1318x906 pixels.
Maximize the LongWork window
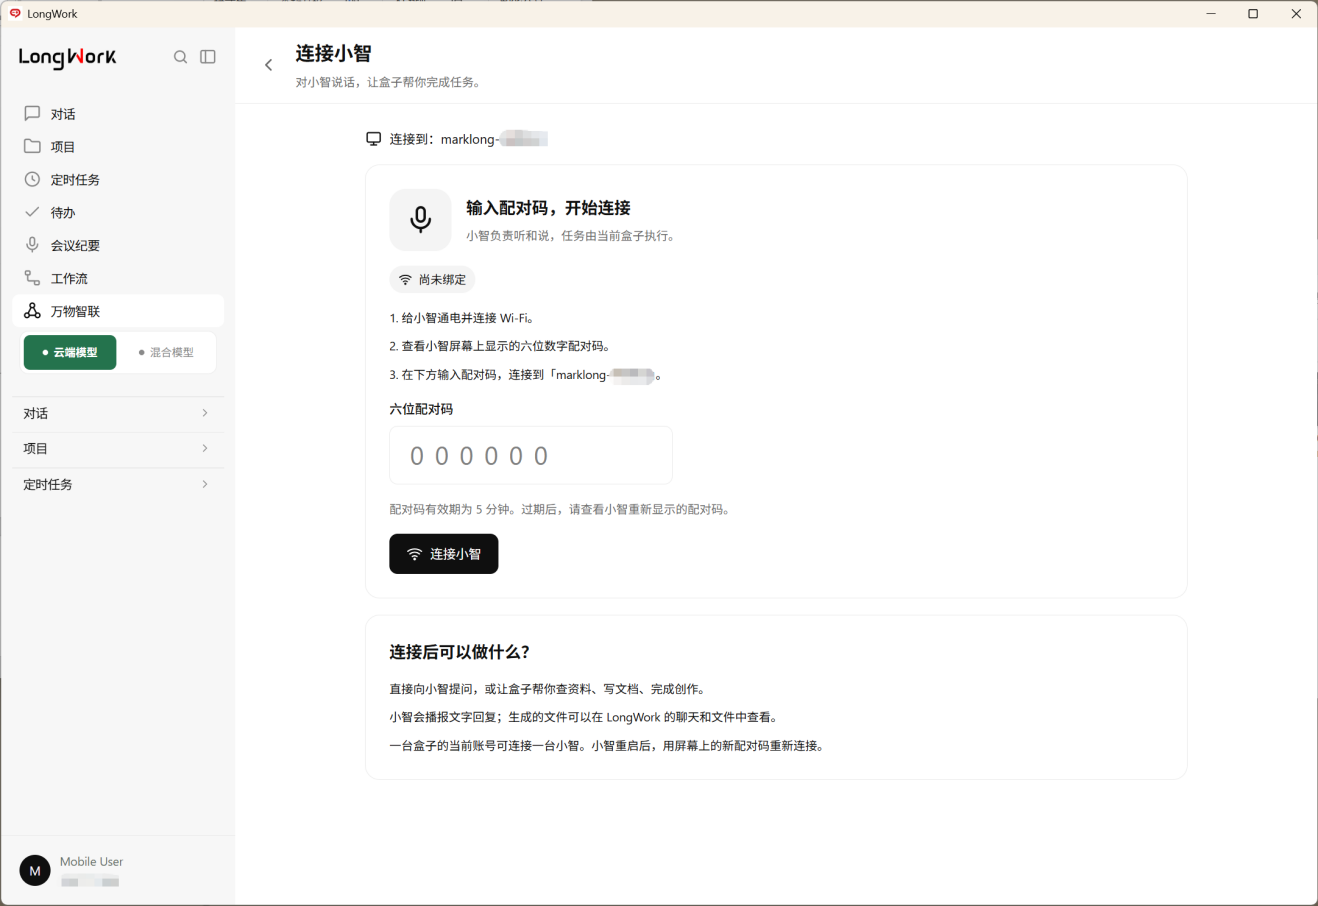point(1253,14)
